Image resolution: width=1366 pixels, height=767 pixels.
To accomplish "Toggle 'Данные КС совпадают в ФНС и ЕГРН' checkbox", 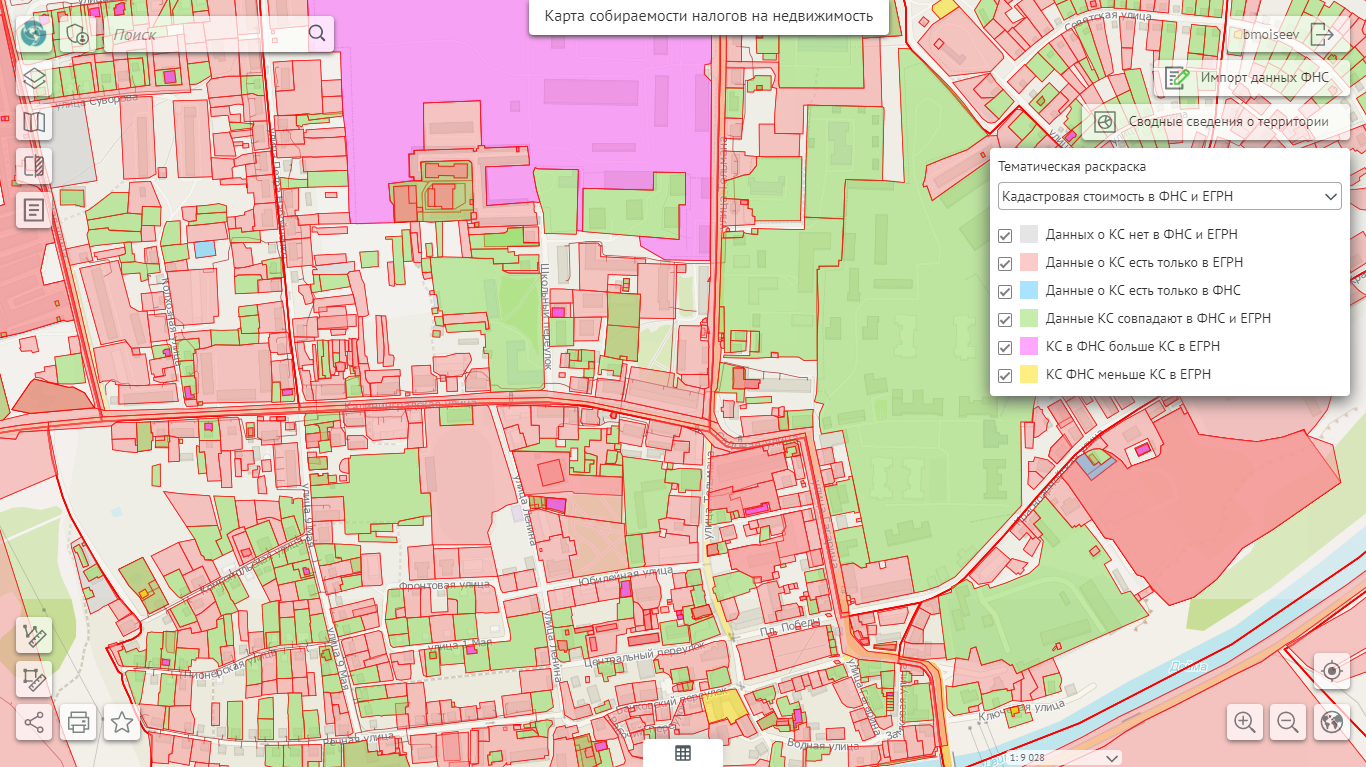I will click(1006, 319).
